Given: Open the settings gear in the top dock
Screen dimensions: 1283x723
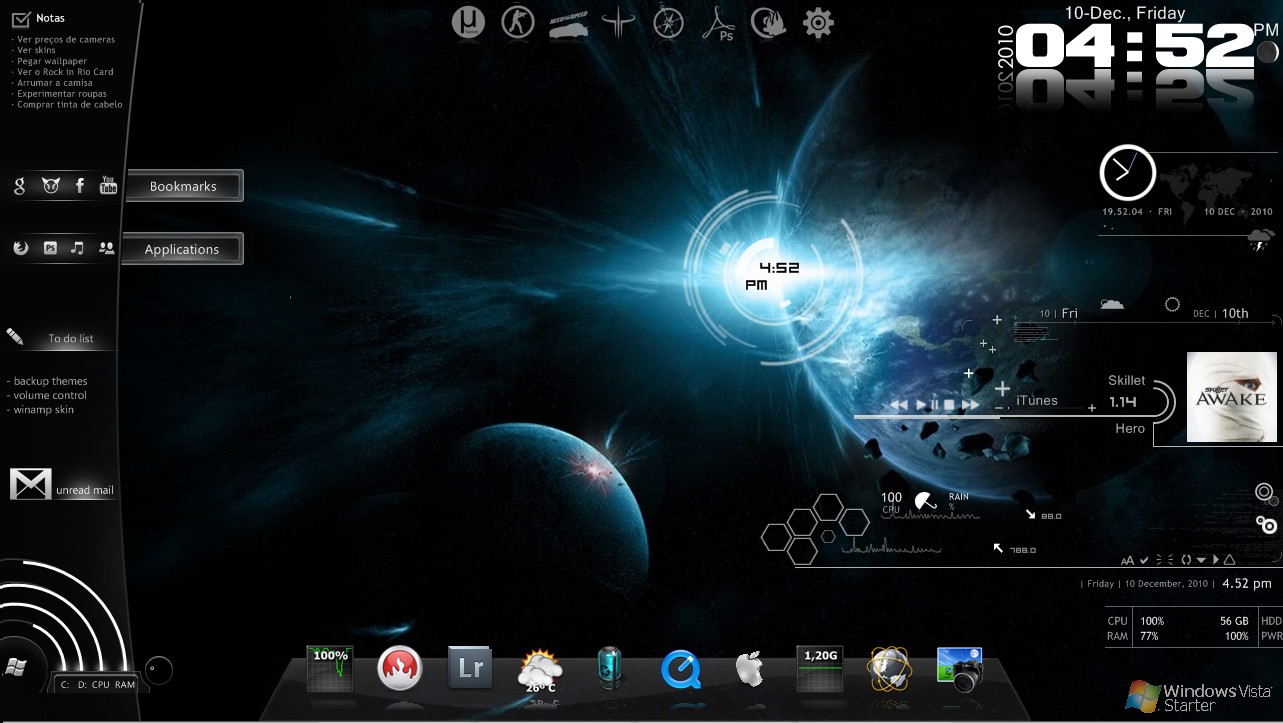Looking at the screenshot, I should (817, 22).
